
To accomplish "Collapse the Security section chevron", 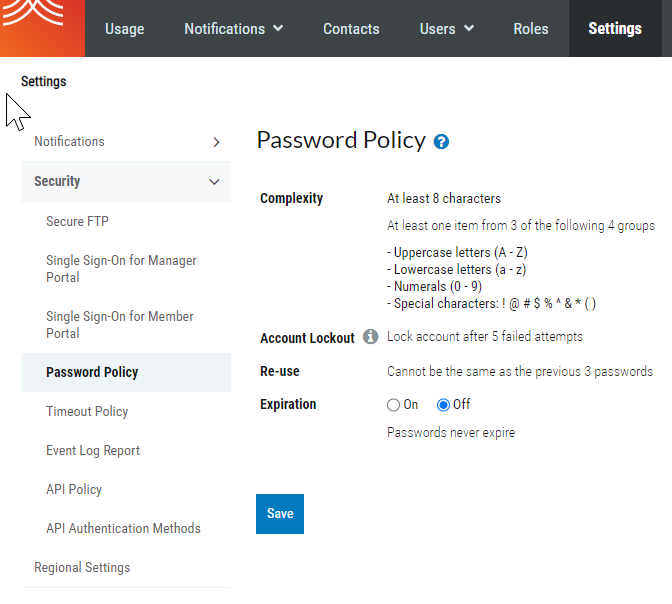I will point(214,182).
